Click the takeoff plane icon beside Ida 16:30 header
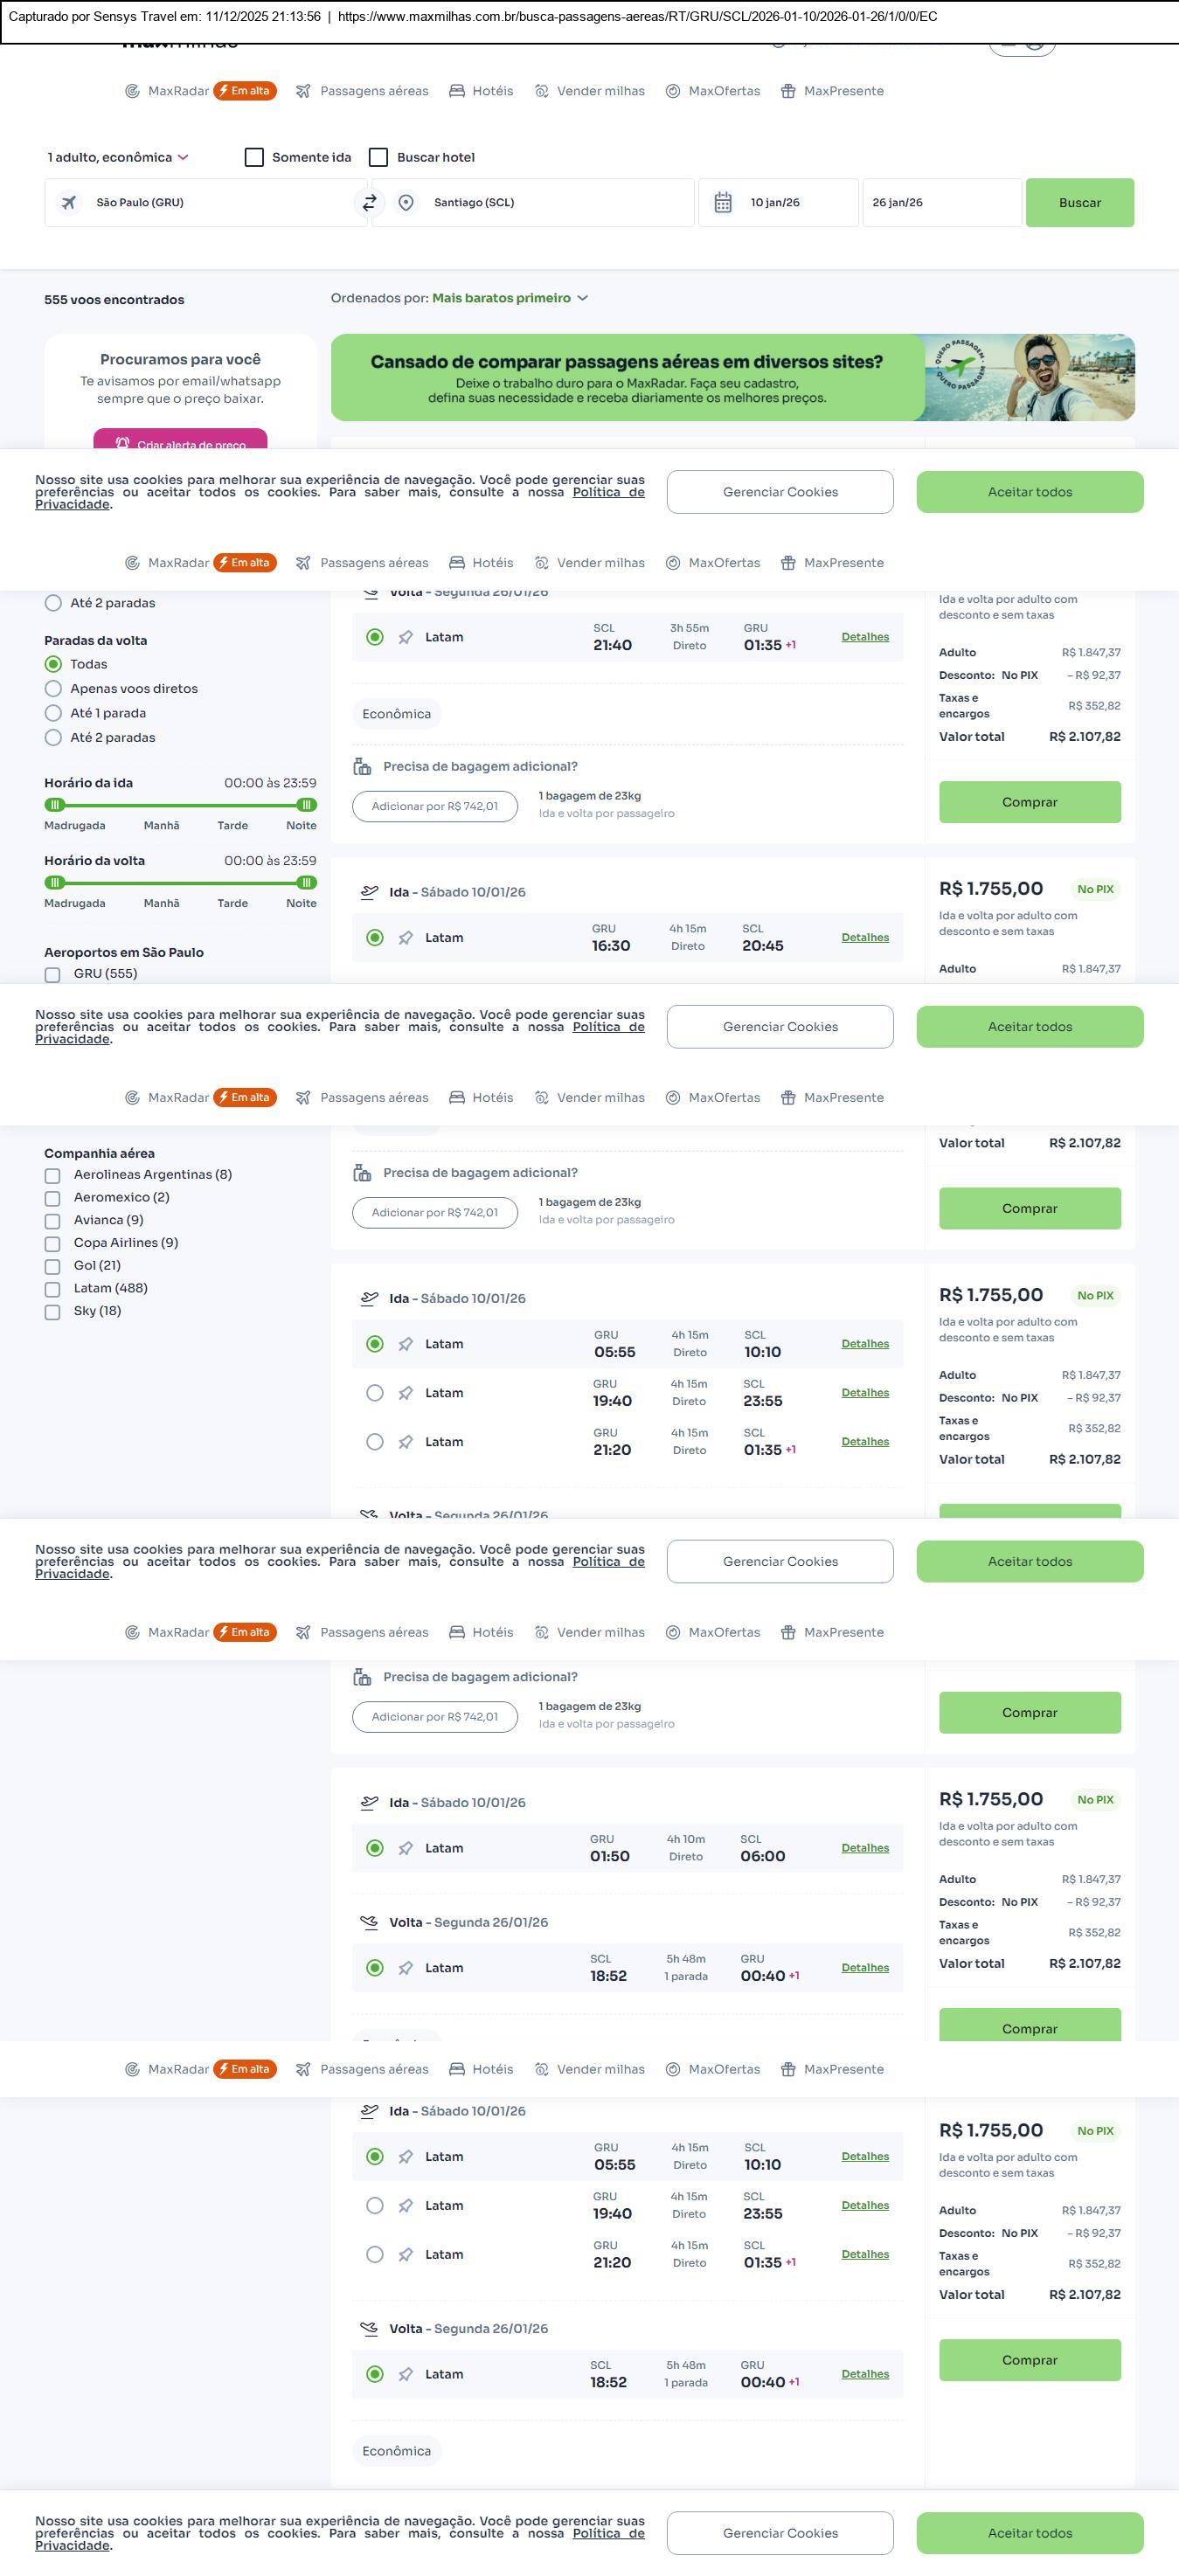Viewport: 1179px width, 2576px height. click(x=370, y=892)
